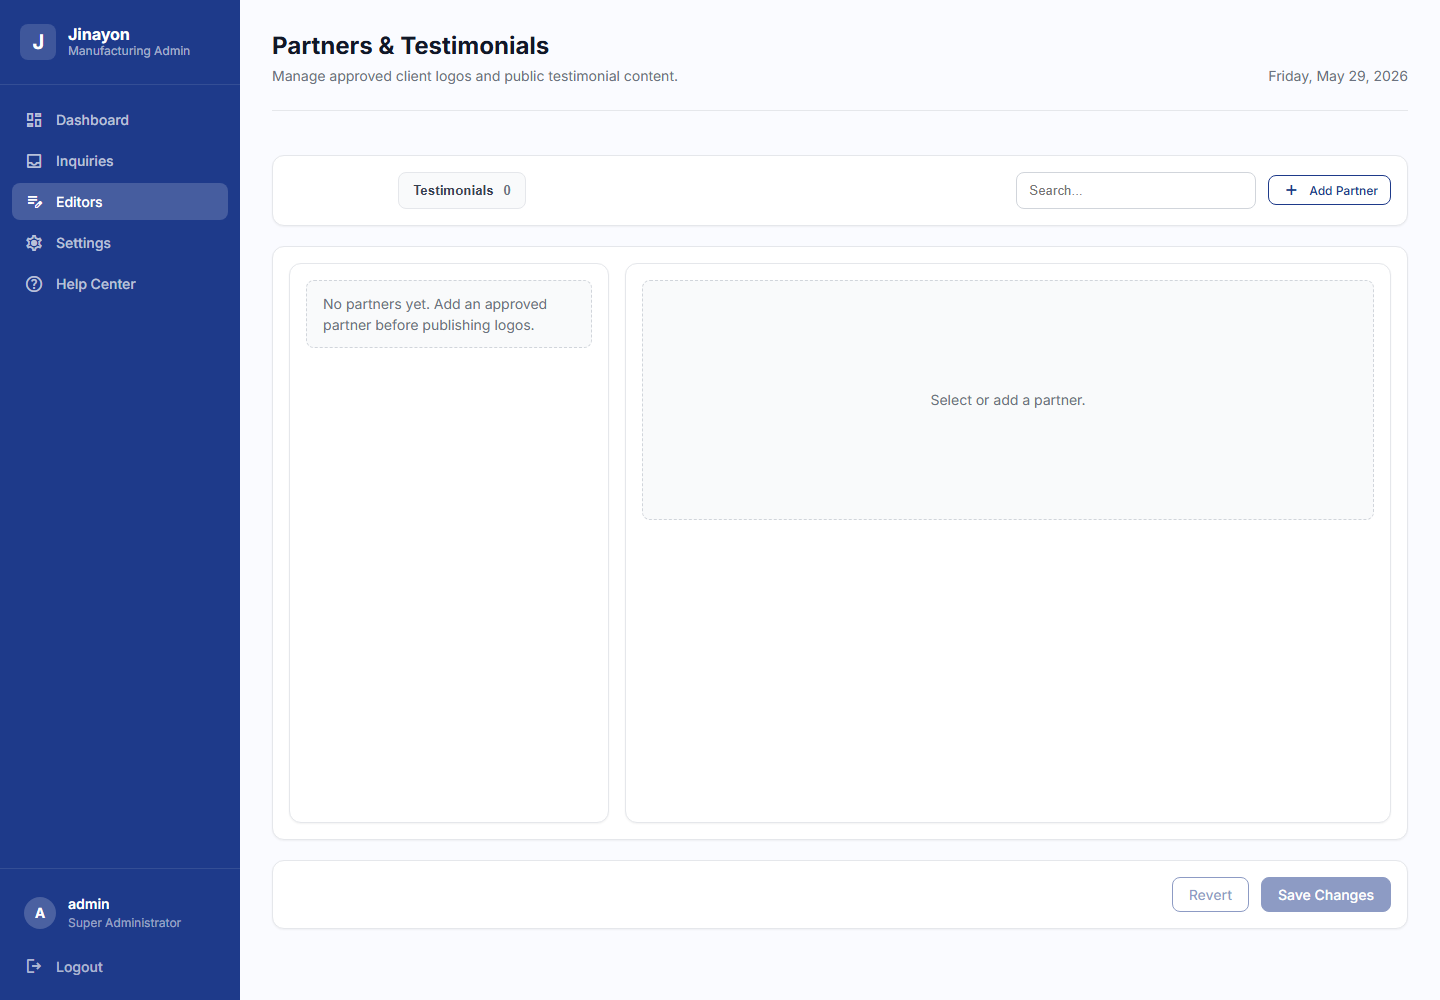The width and height of the screenshot is (1440, 1000).
Task: Switch to the Testimonials tab
Action: [462, 190]
